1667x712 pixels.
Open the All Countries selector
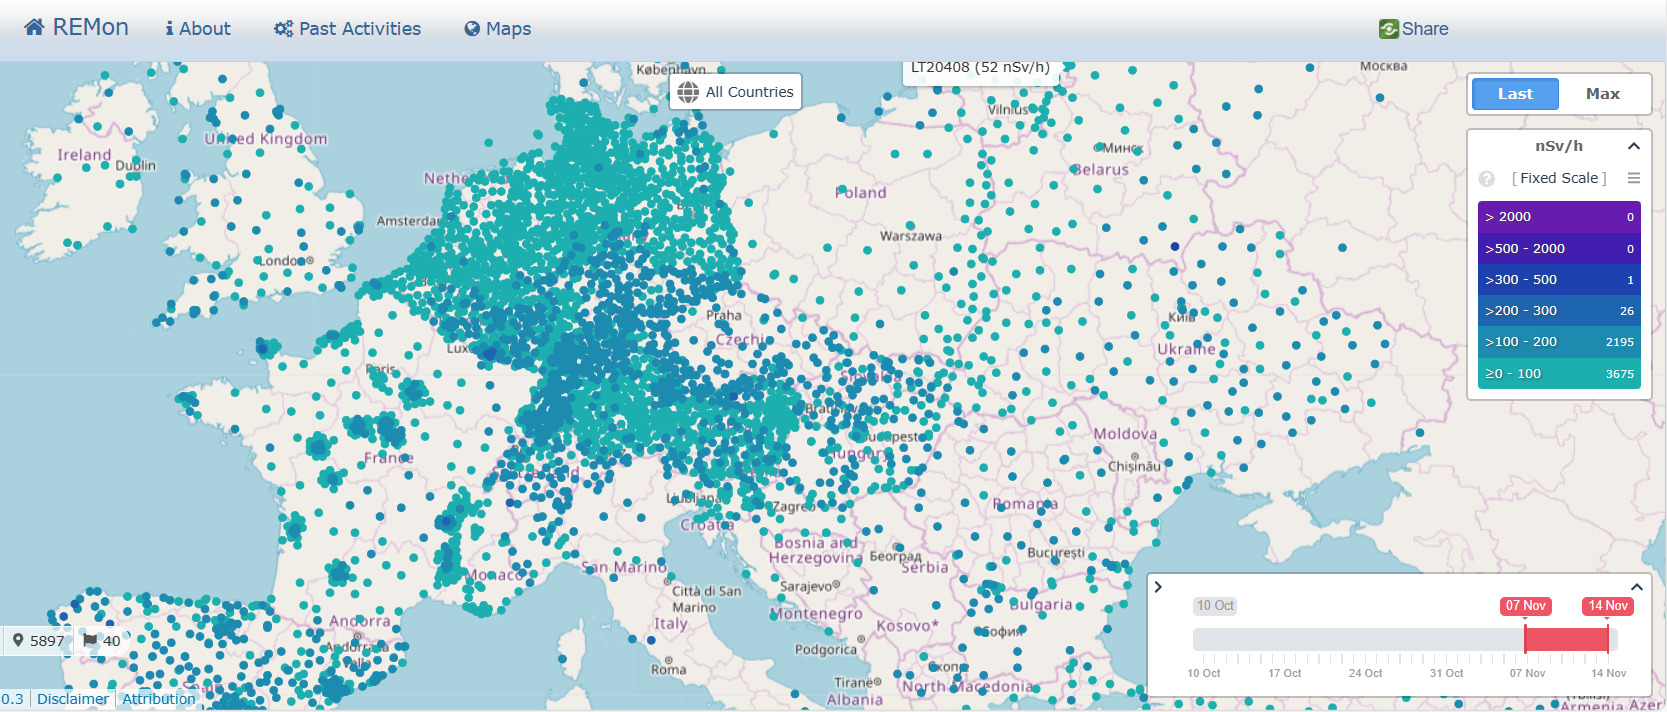pos(735,92)
